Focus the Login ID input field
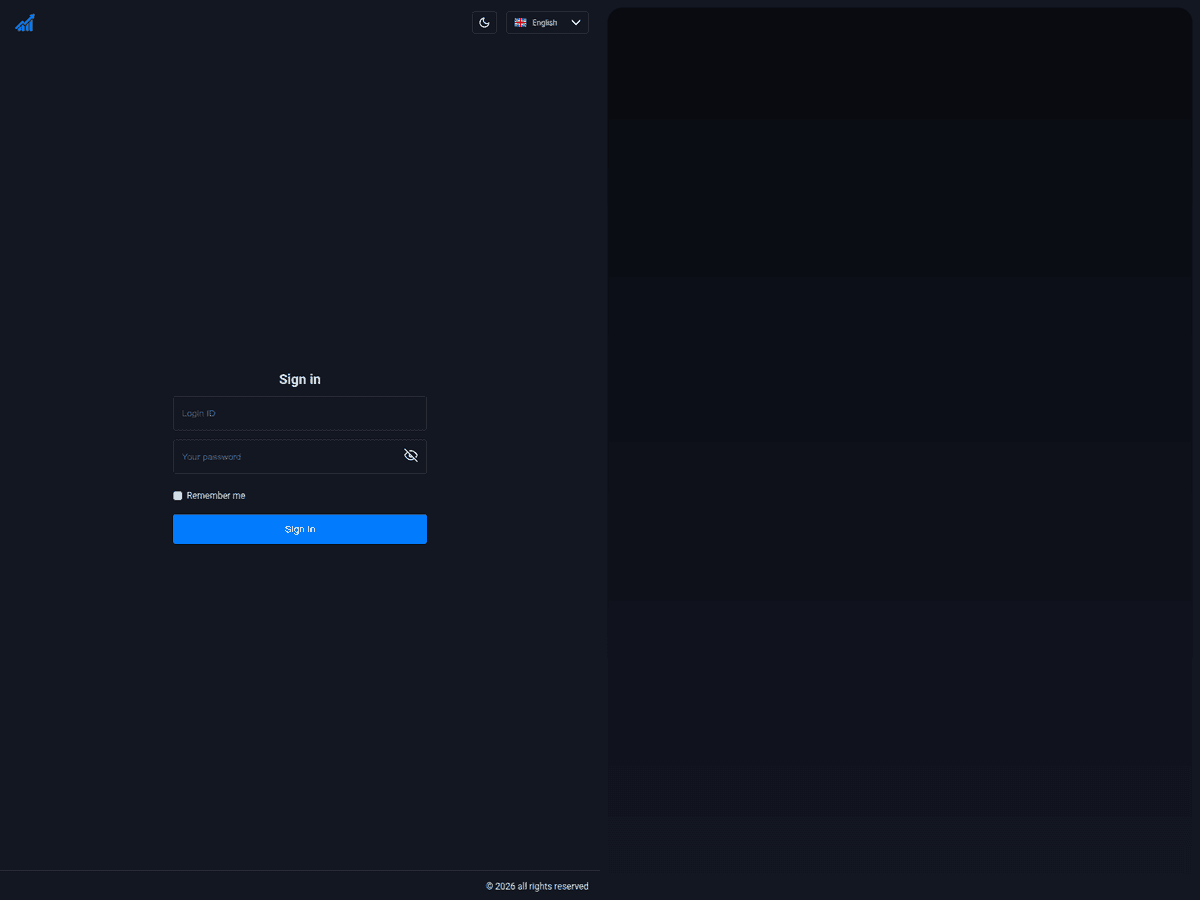This screenshot has height=900, width=1200. click(x=300, y=413)
